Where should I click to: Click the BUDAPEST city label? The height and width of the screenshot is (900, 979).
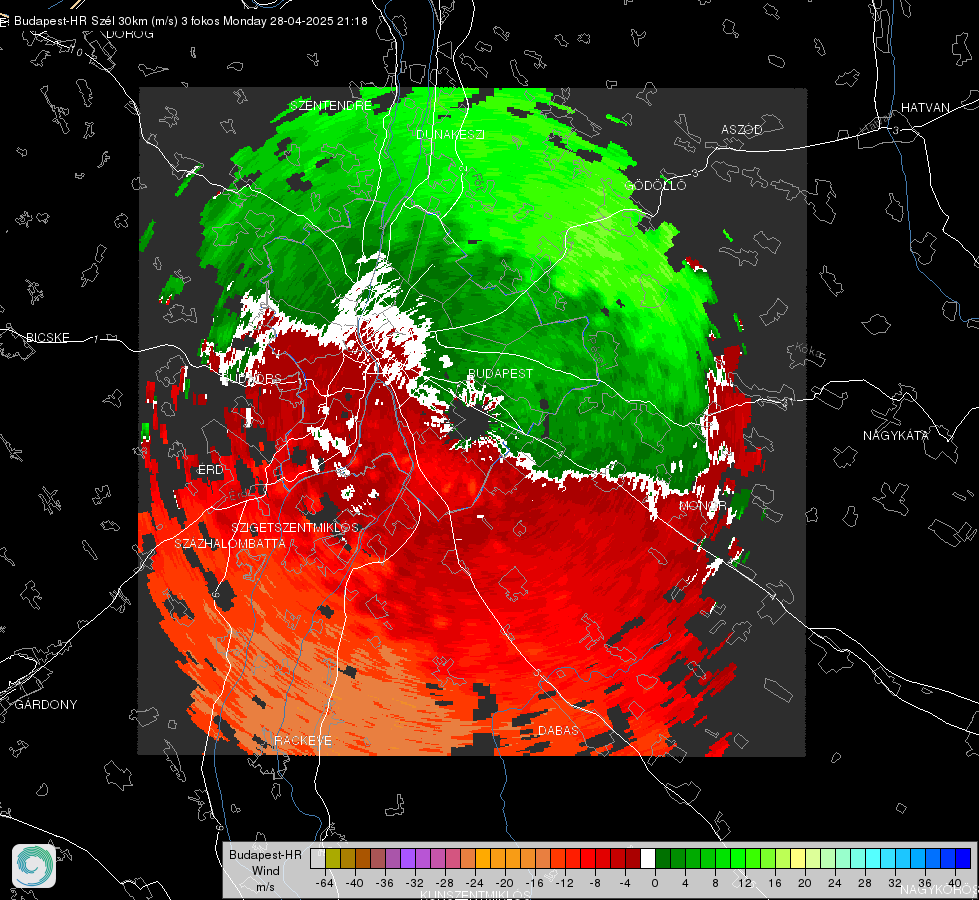point(500,373)
